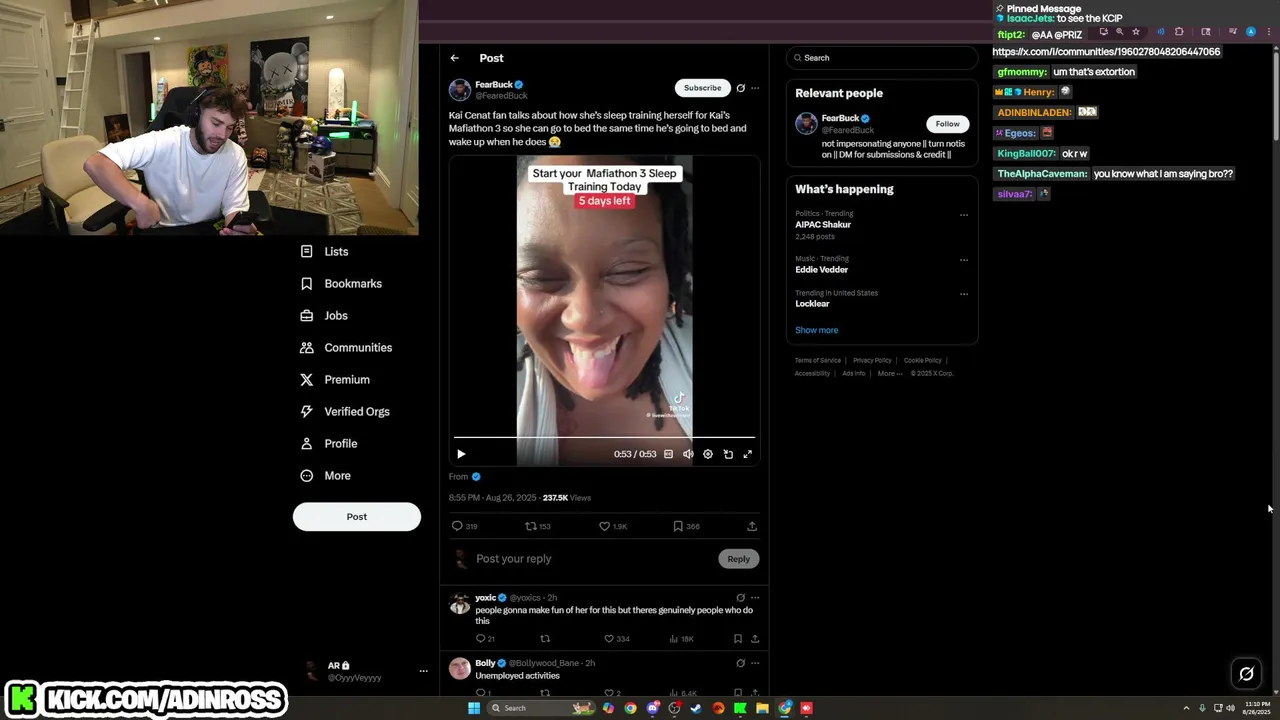This screenshot has width=1280, height=720.
Task: Open AIPAC Shakur trending topic
Action: pyautogui.click(x=823, y=225)
